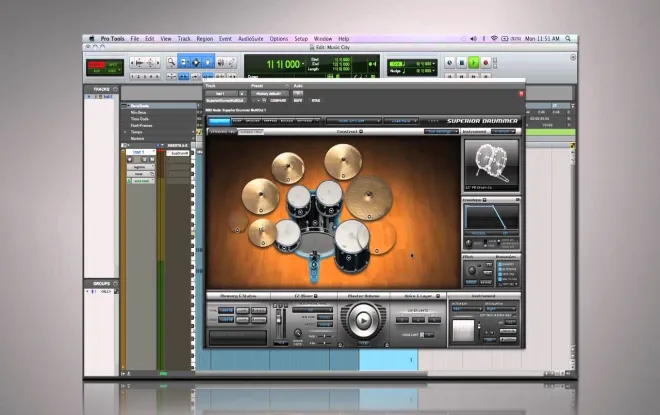Toggle the COMPARE button in plug-in header

[278, 101]
